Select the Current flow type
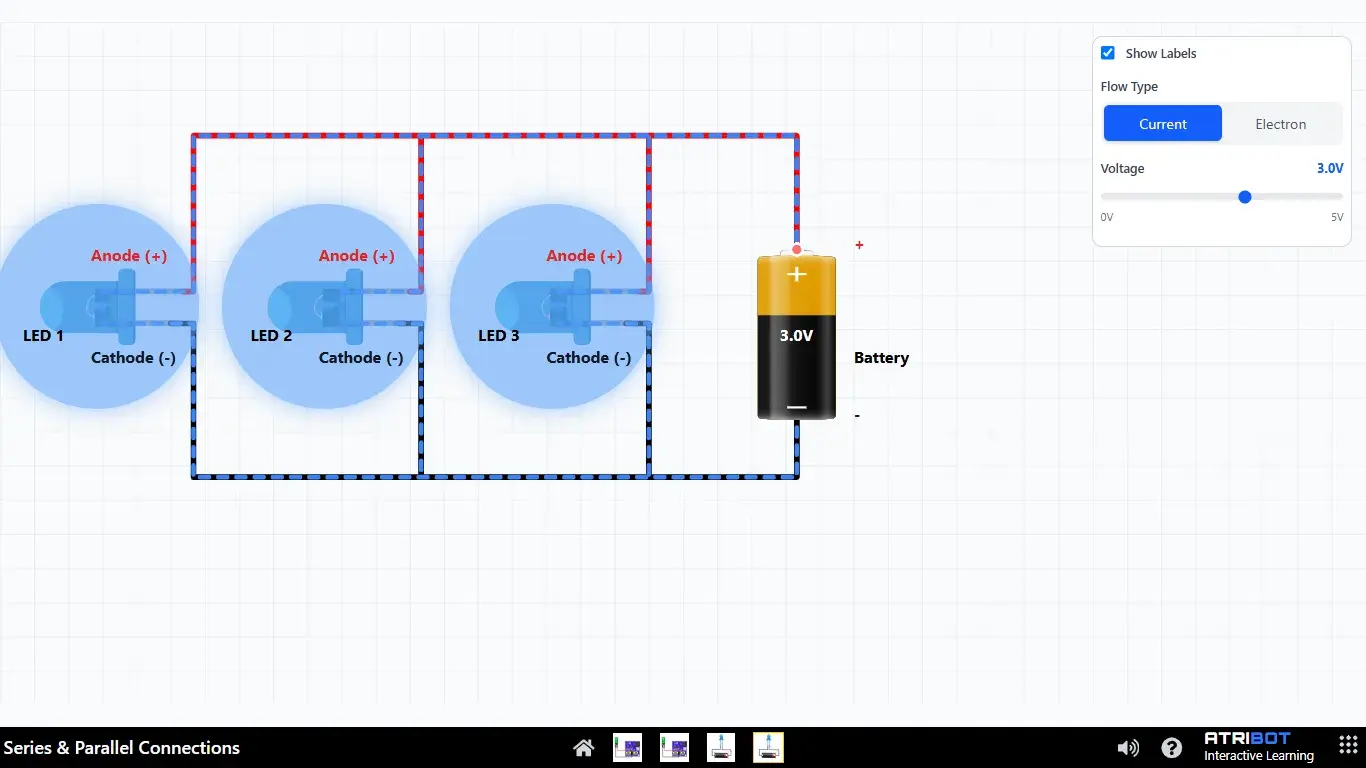The image size is (1366, 768). click(x=1163, y=124)
